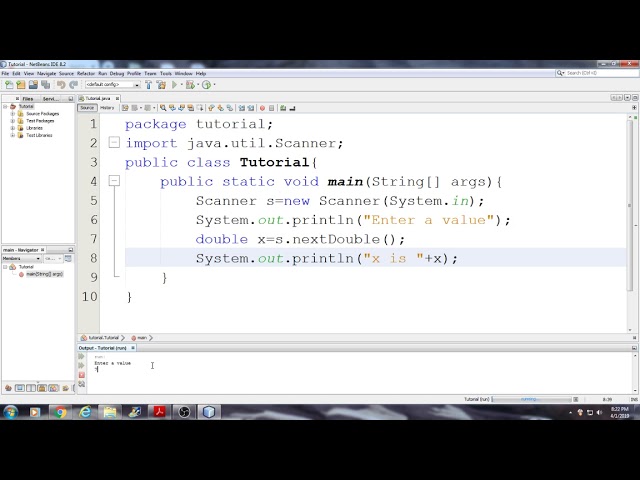Expand the Libraries tree node
This screenshot has height=480, width=640.
(13, 128)
